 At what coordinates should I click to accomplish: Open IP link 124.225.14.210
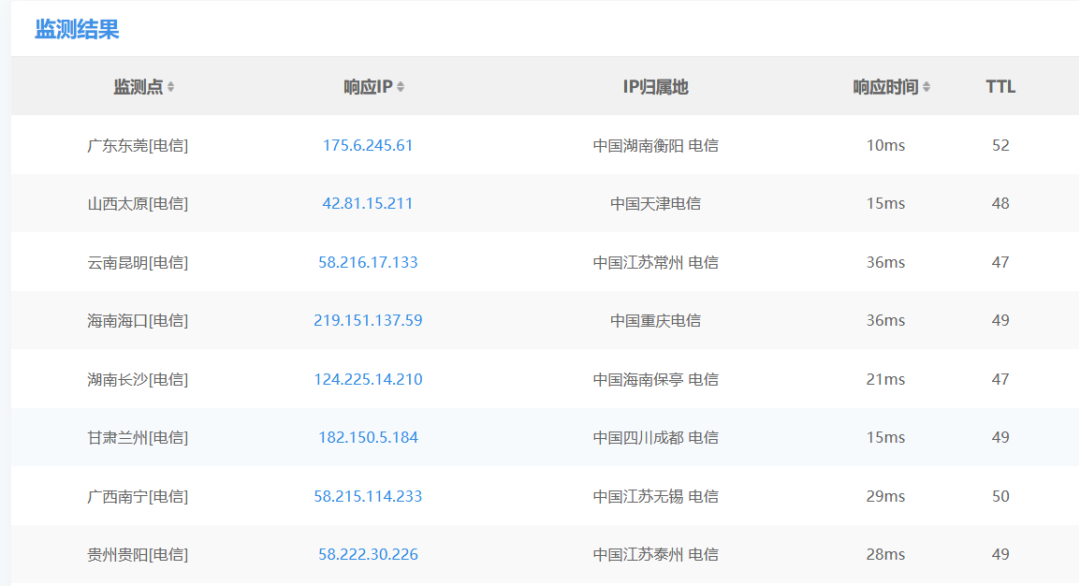367,379
